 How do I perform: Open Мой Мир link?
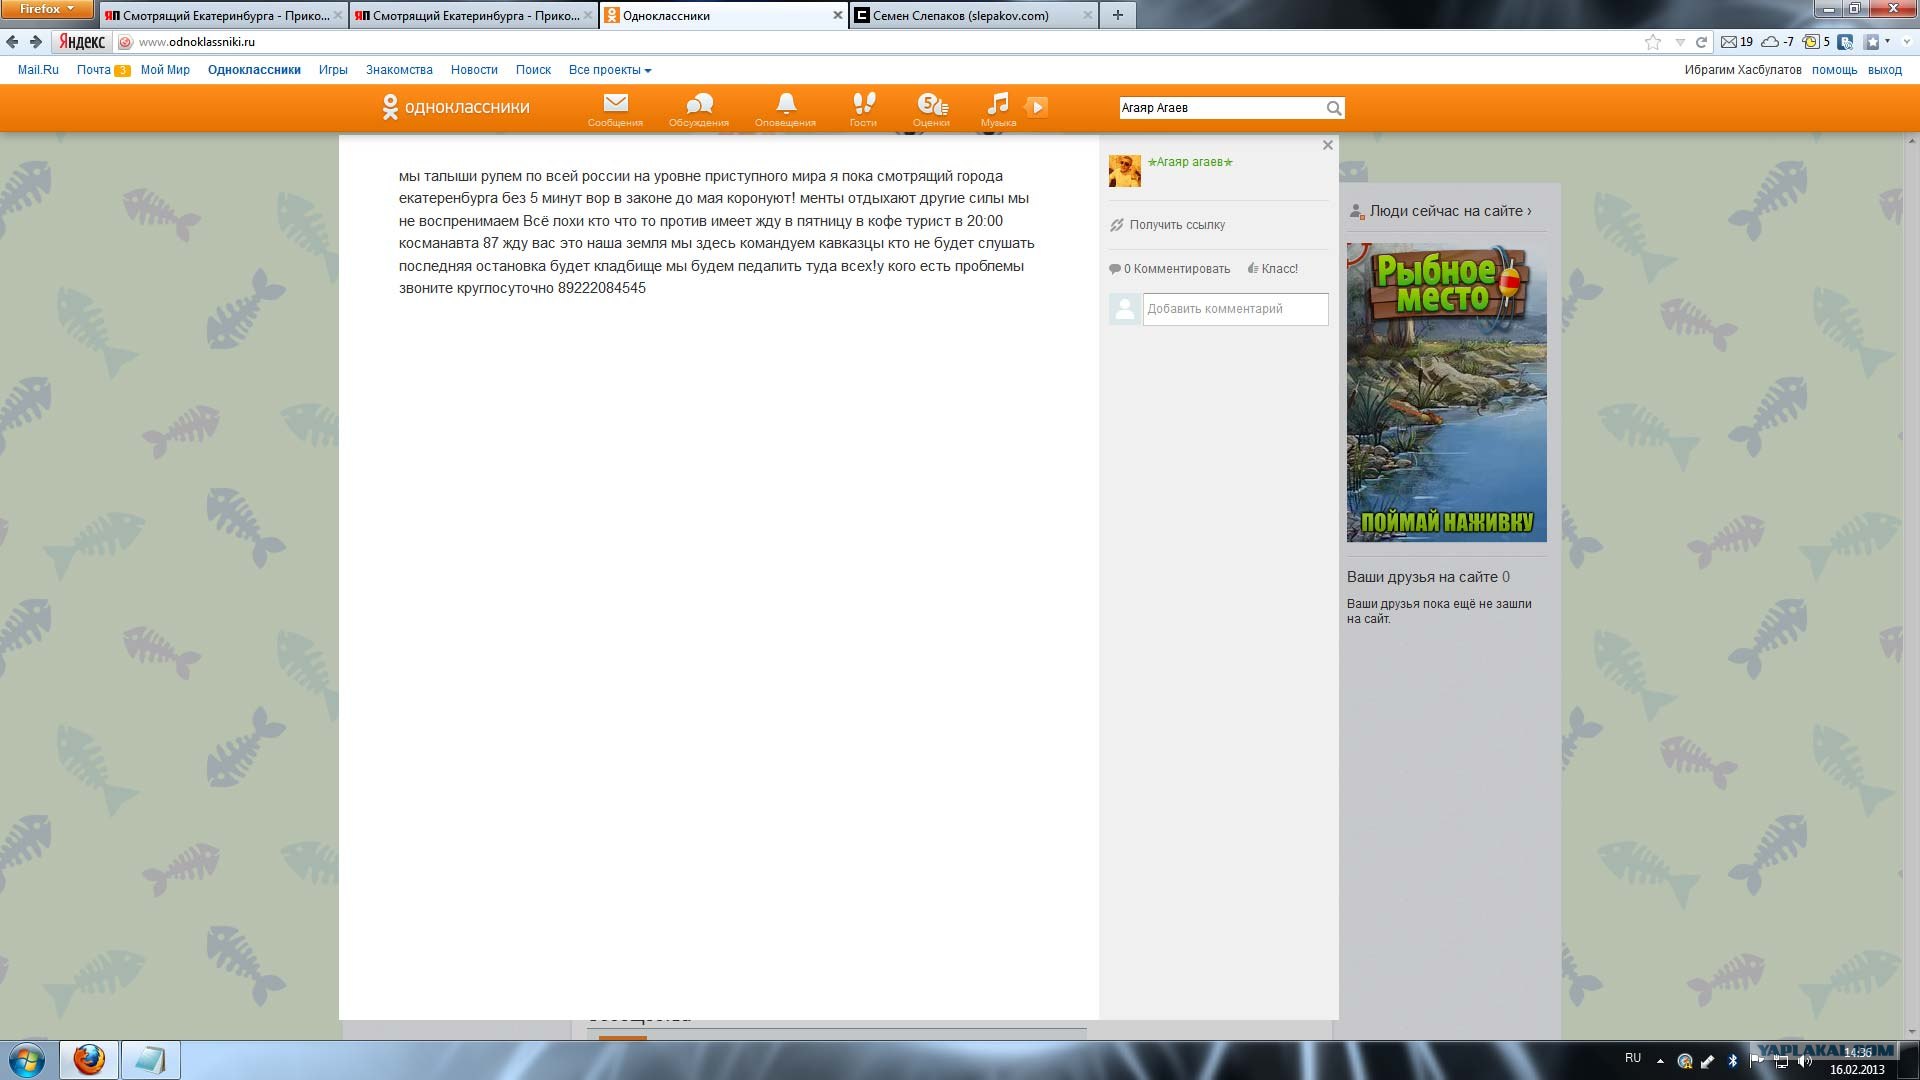(165, 70)
